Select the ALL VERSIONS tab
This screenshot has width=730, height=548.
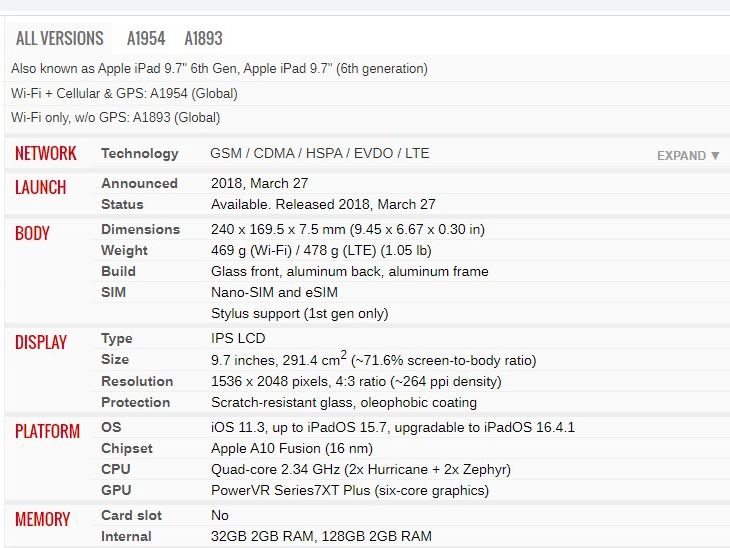tap(60, 38)
